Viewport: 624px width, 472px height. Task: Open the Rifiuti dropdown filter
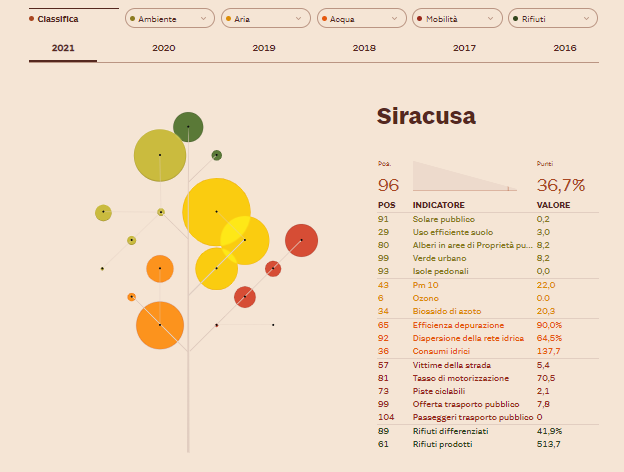click(552, 18)
